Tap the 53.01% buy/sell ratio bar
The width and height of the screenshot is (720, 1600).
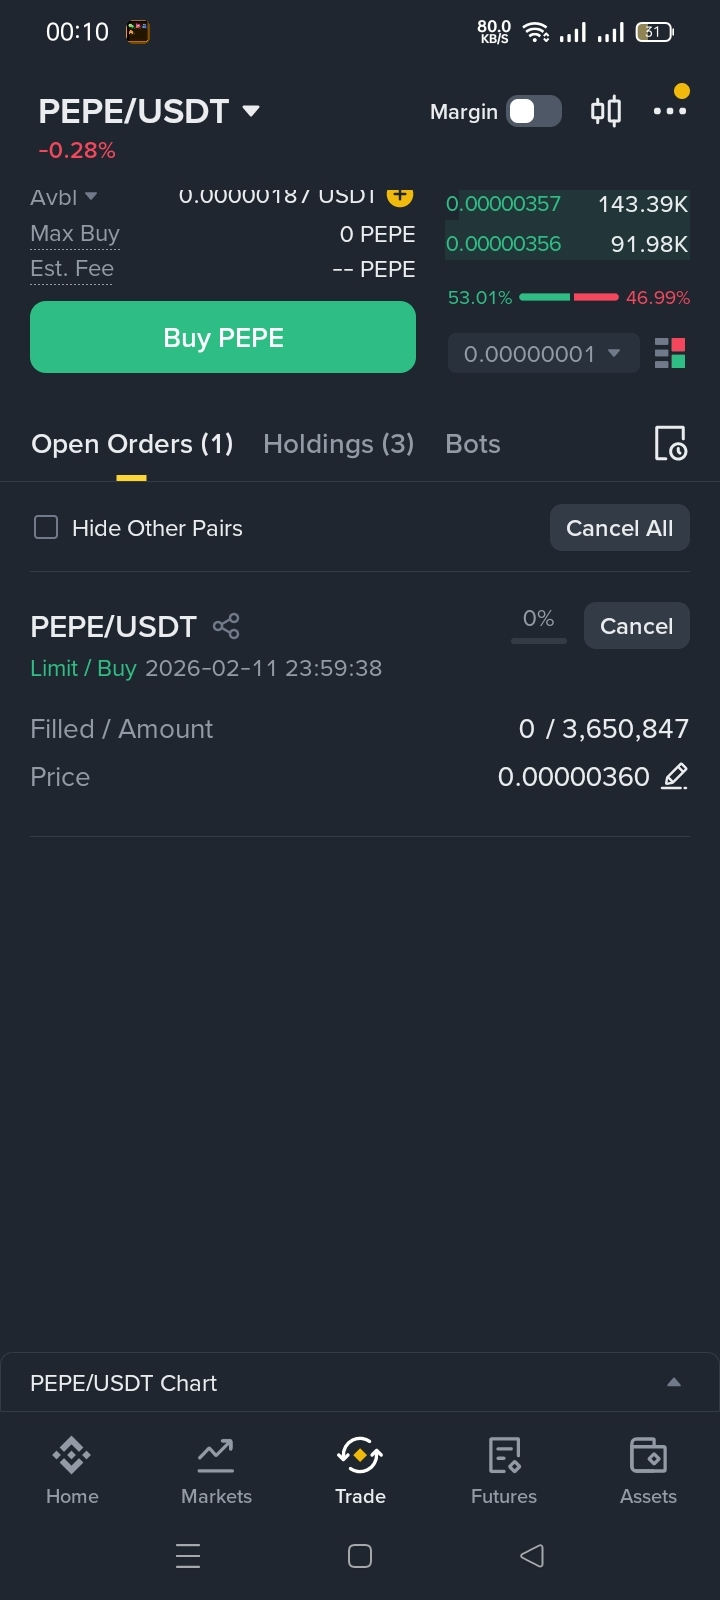(568, 297)
